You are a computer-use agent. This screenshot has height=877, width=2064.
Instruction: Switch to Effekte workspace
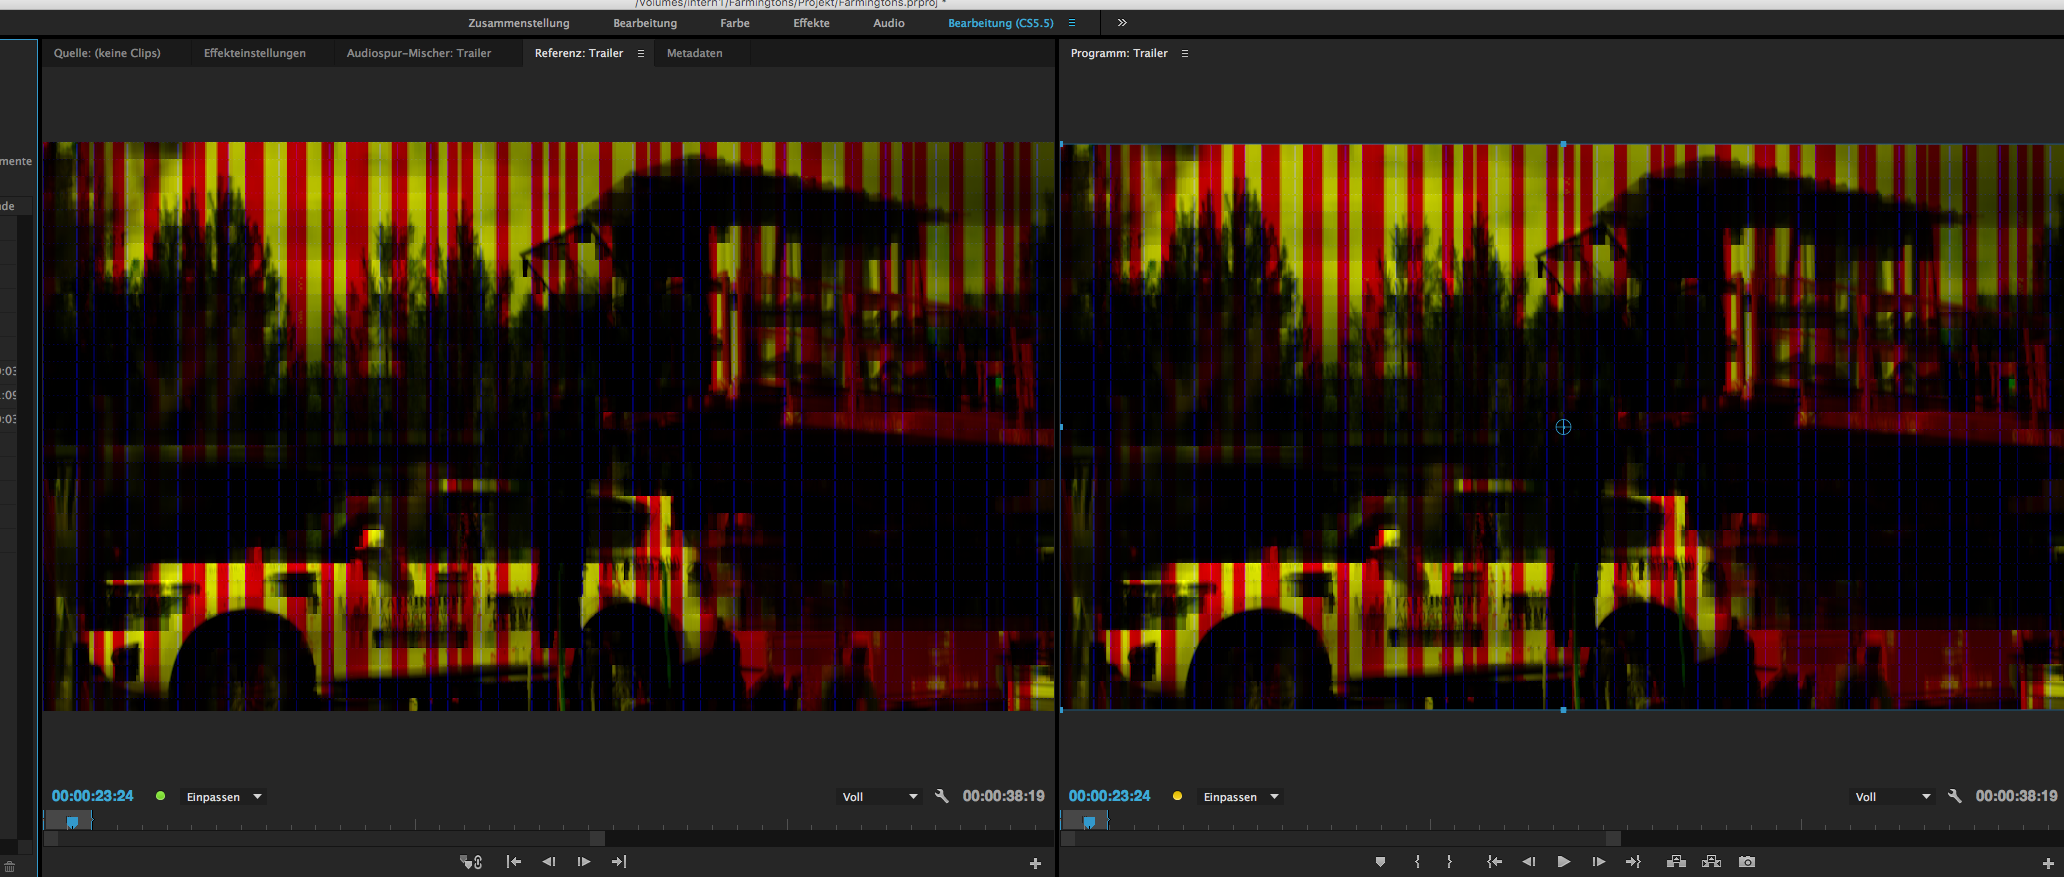click(x=811, y=23)
